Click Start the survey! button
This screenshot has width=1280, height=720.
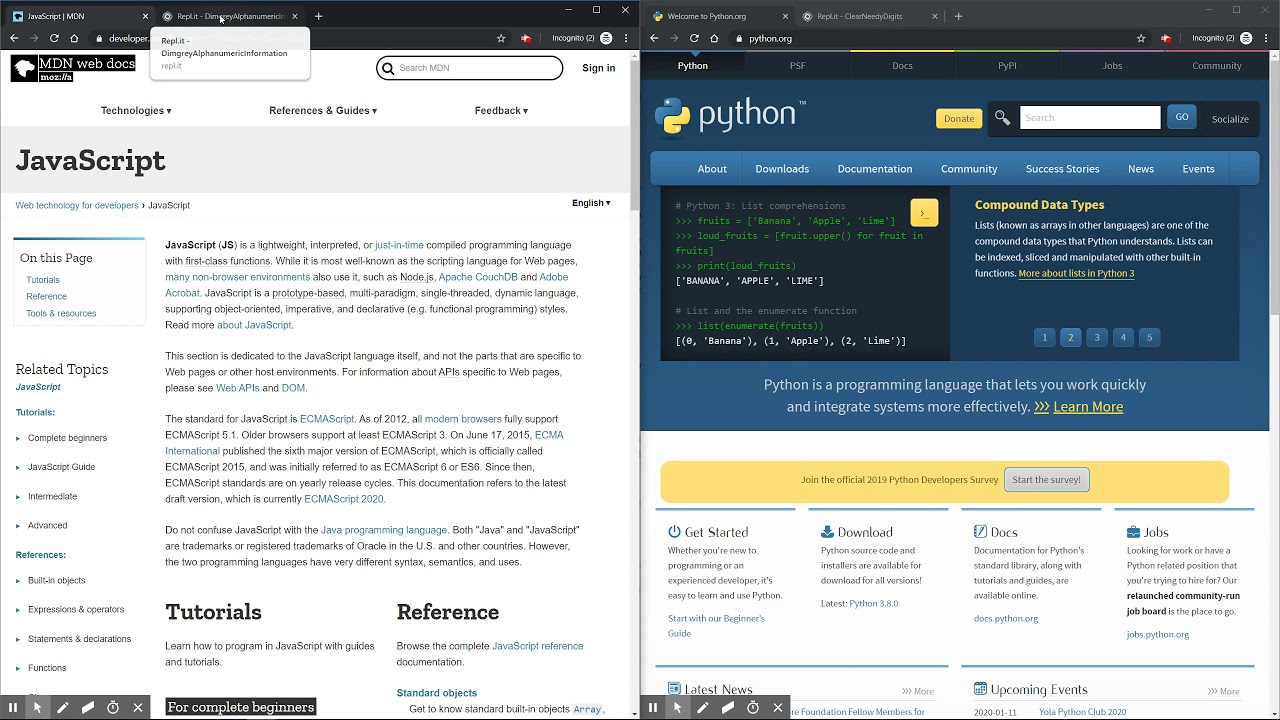point(1046,480)
